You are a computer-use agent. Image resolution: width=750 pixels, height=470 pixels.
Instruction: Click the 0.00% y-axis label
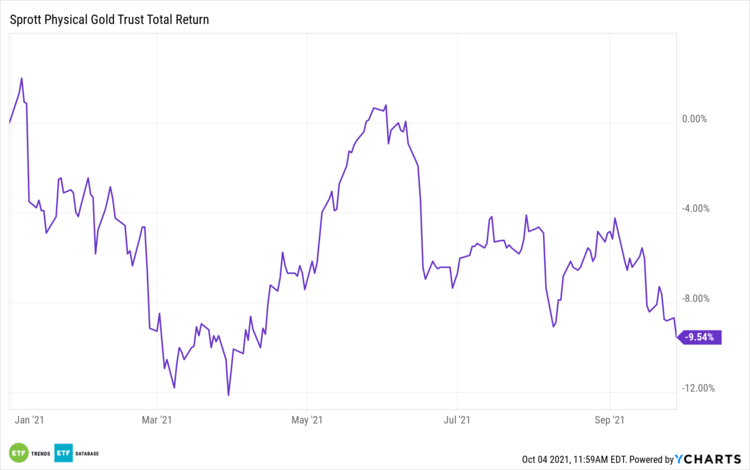point(694,119)
